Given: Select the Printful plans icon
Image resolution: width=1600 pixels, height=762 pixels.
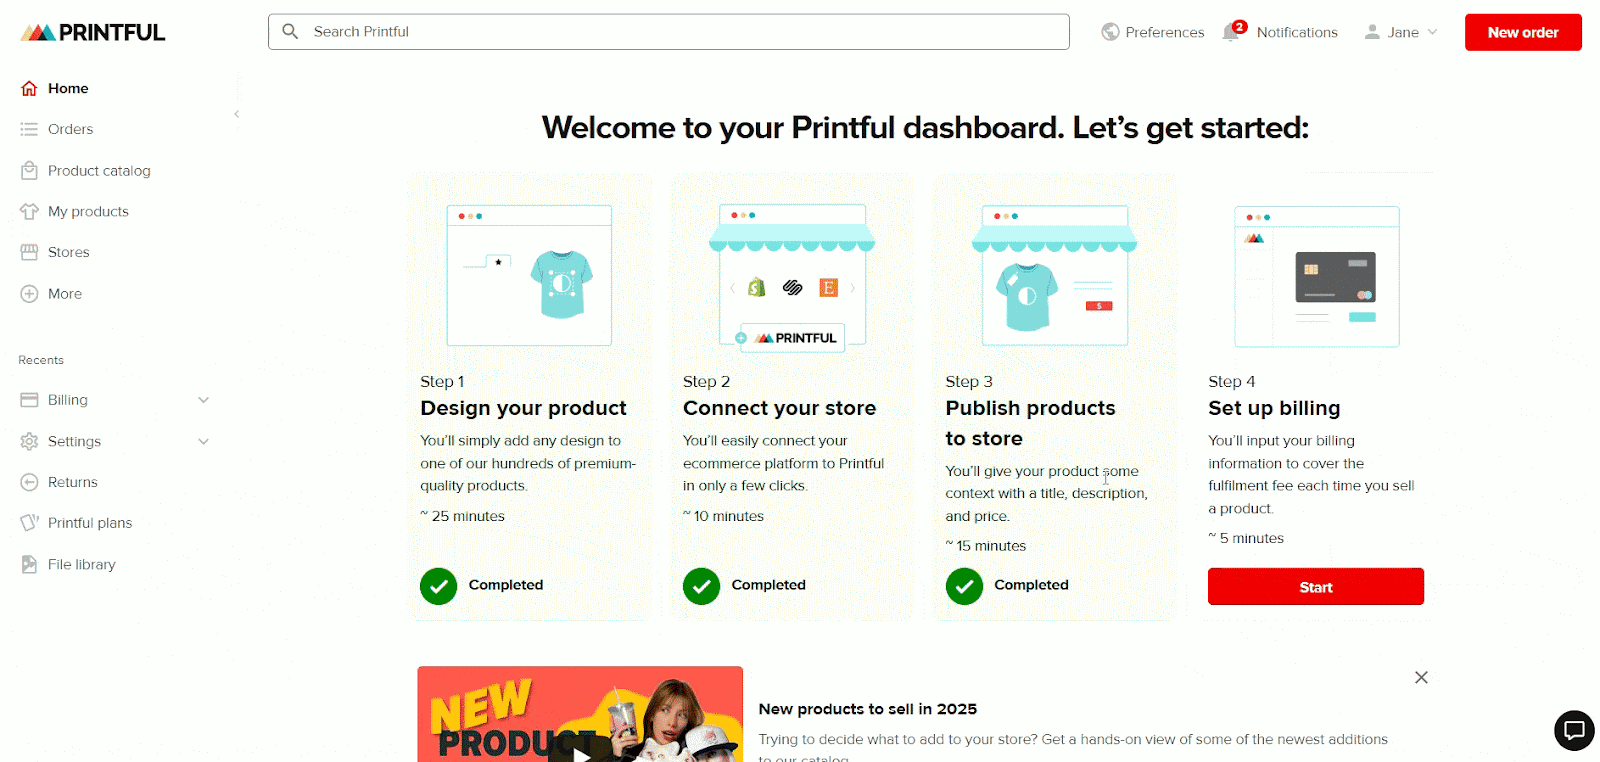Looking at the screenshot, I should pyautogui.click(x=30, y=522).
